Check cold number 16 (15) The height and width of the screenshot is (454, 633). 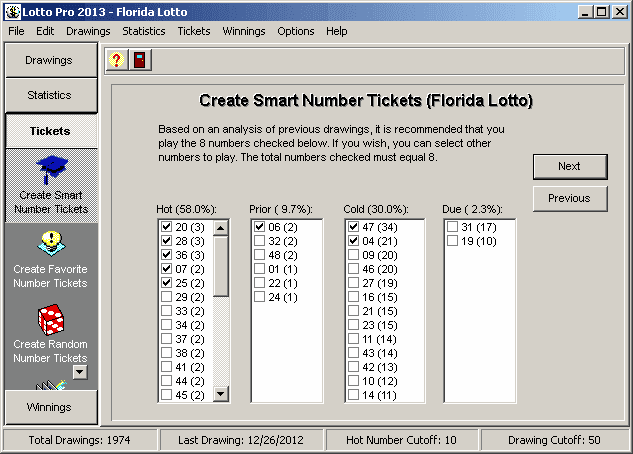[x=354, y=297]
